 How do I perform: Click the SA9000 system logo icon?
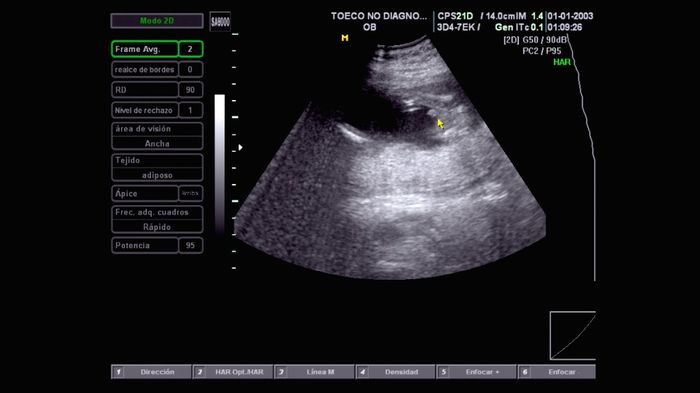[x=220, y=21]
